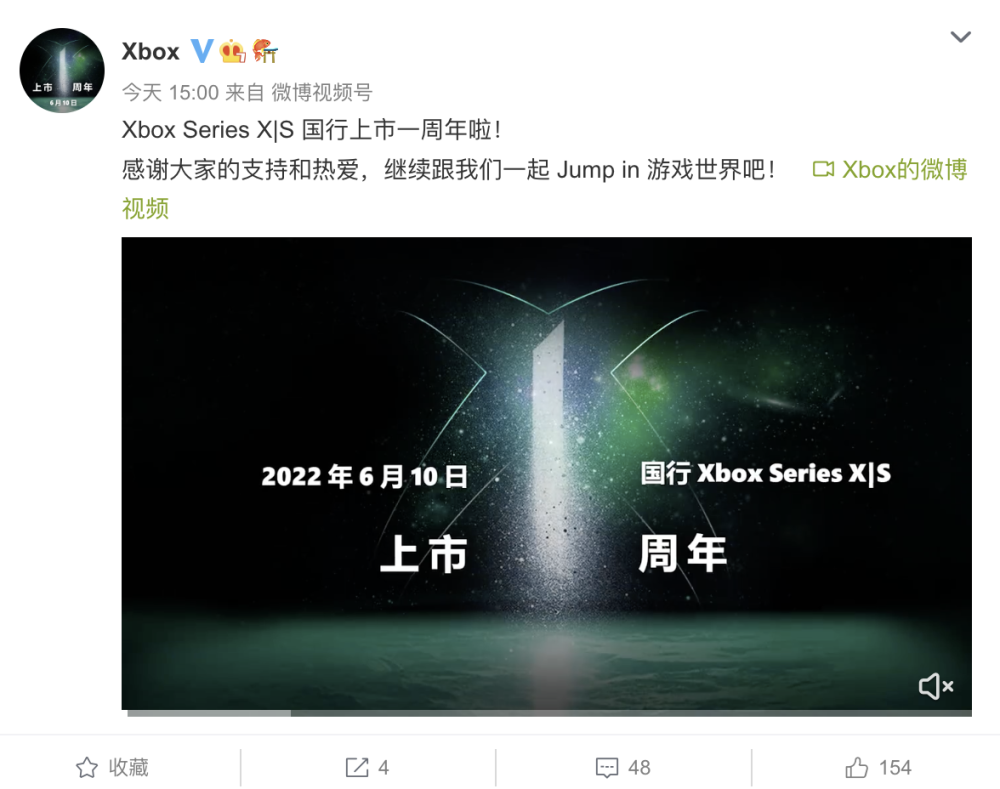
Task: Expand the post options chevron menu
Action: pos(960,37)
